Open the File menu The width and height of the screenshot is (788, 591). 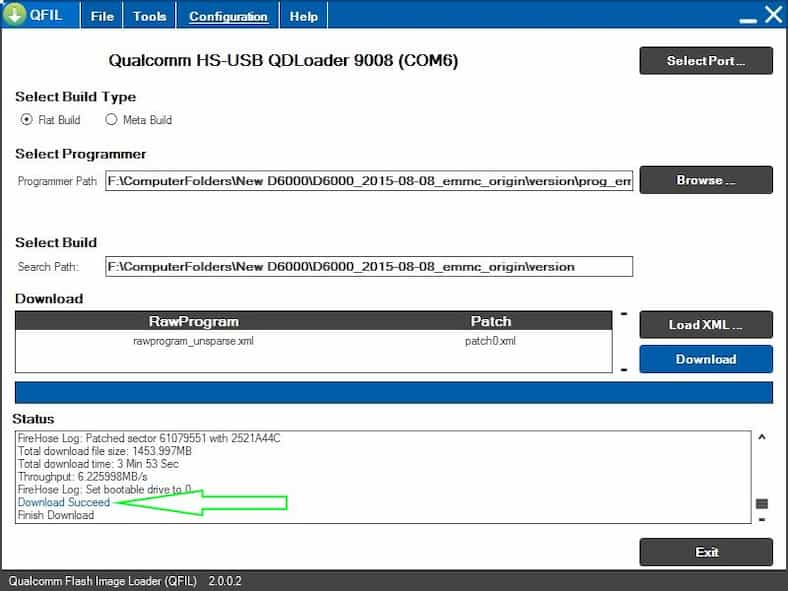point(102,16)
